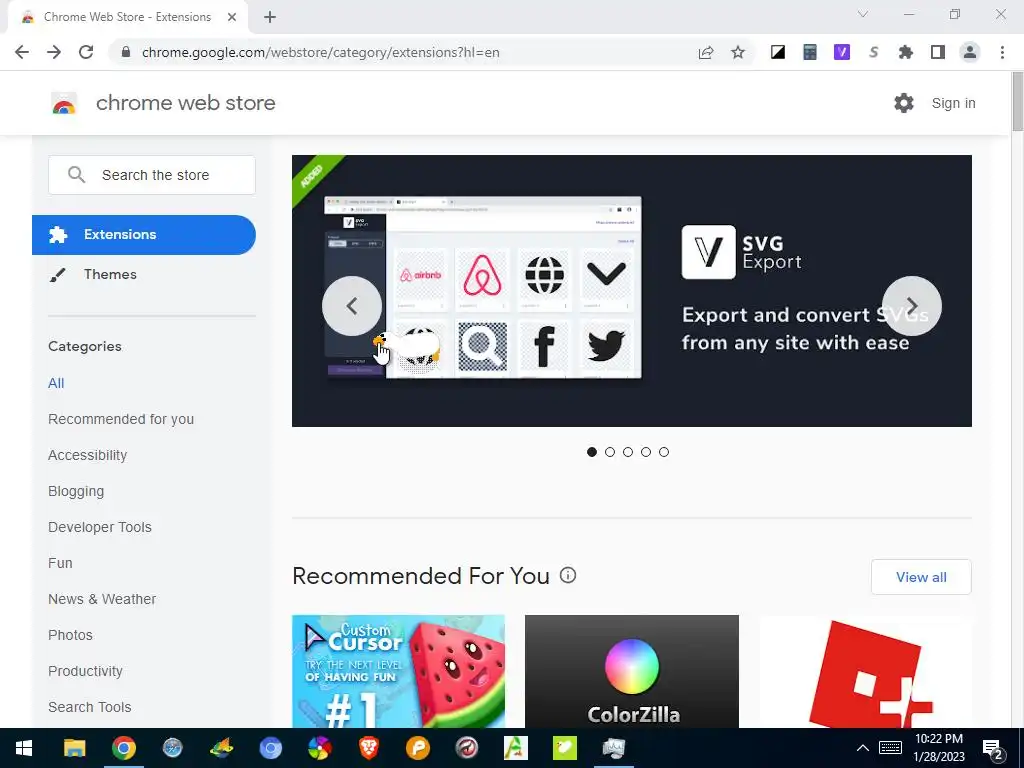Reload the Chrome Web Store page
The image size is (1024, 768).
tap(86, 52)
